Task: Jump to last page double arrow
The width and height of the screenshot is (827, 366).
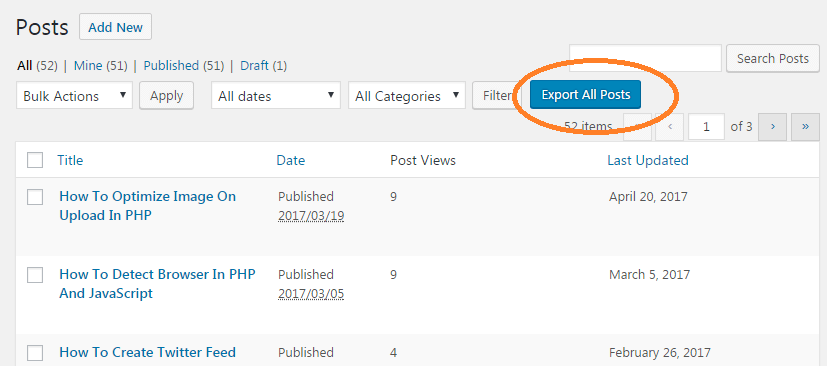Action: (805, 127)
